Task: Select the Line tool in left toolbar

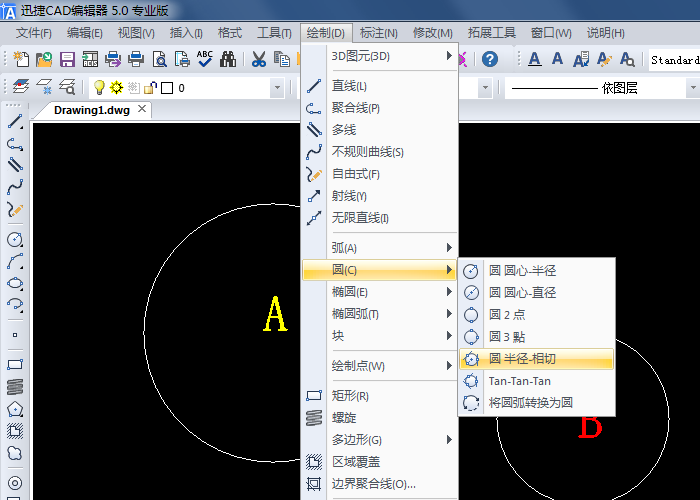Action: pos(15,122)
